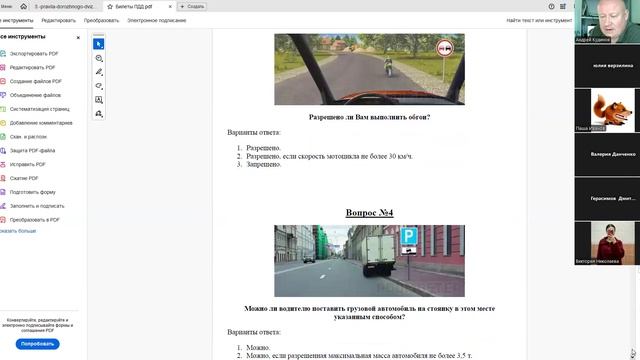Click the Заполнить и подписать icon

click(x=3, y=206)
